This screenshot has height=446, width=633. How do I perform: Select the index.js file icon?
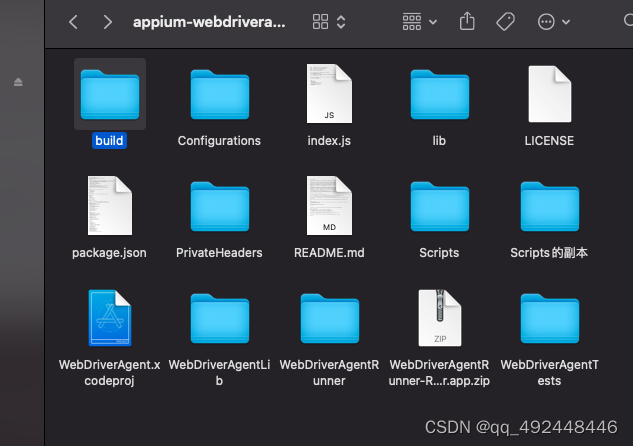pyautogui.click(x=329, y=94)
